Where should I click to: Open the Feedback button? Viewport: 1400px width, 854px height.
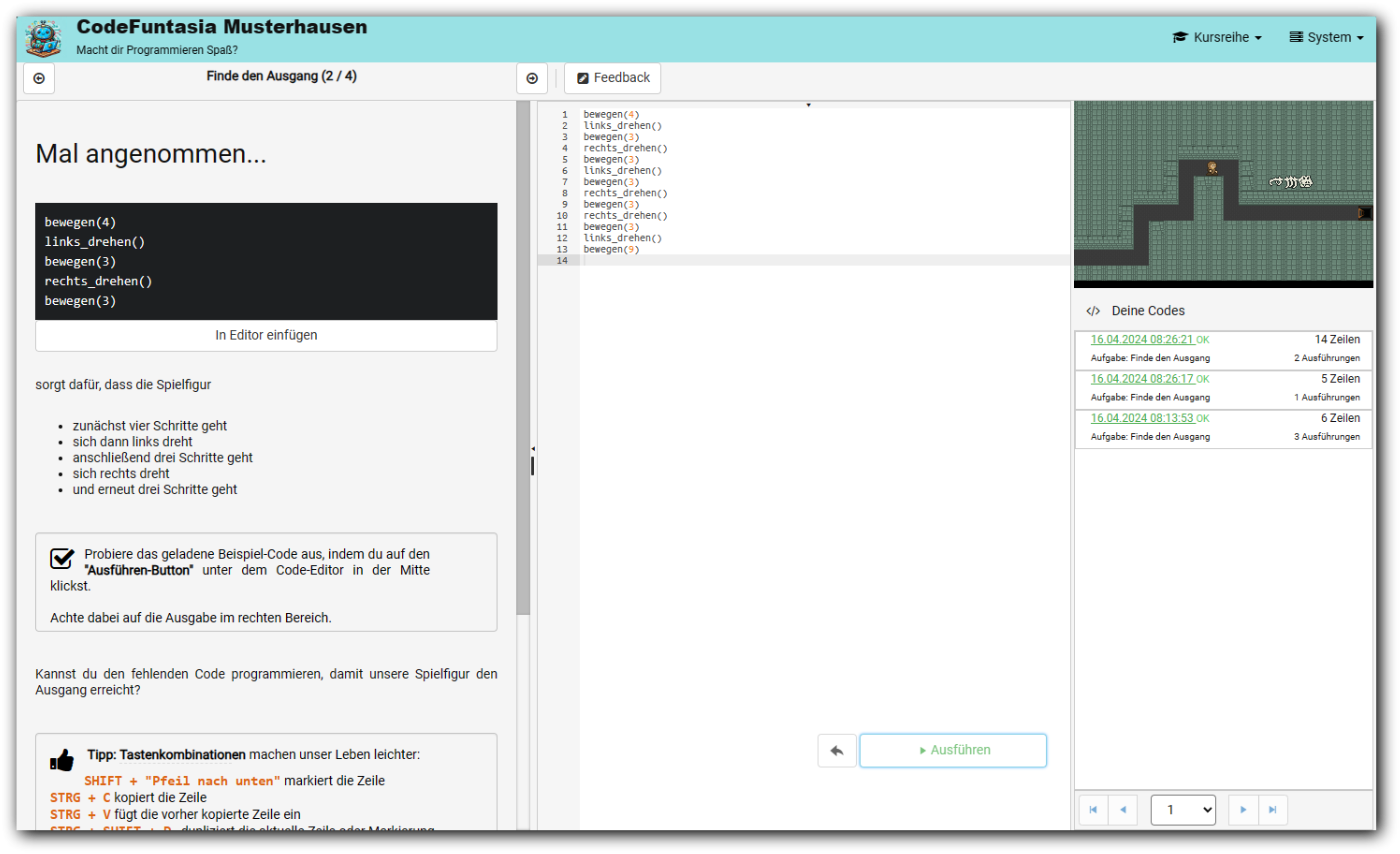613,78
